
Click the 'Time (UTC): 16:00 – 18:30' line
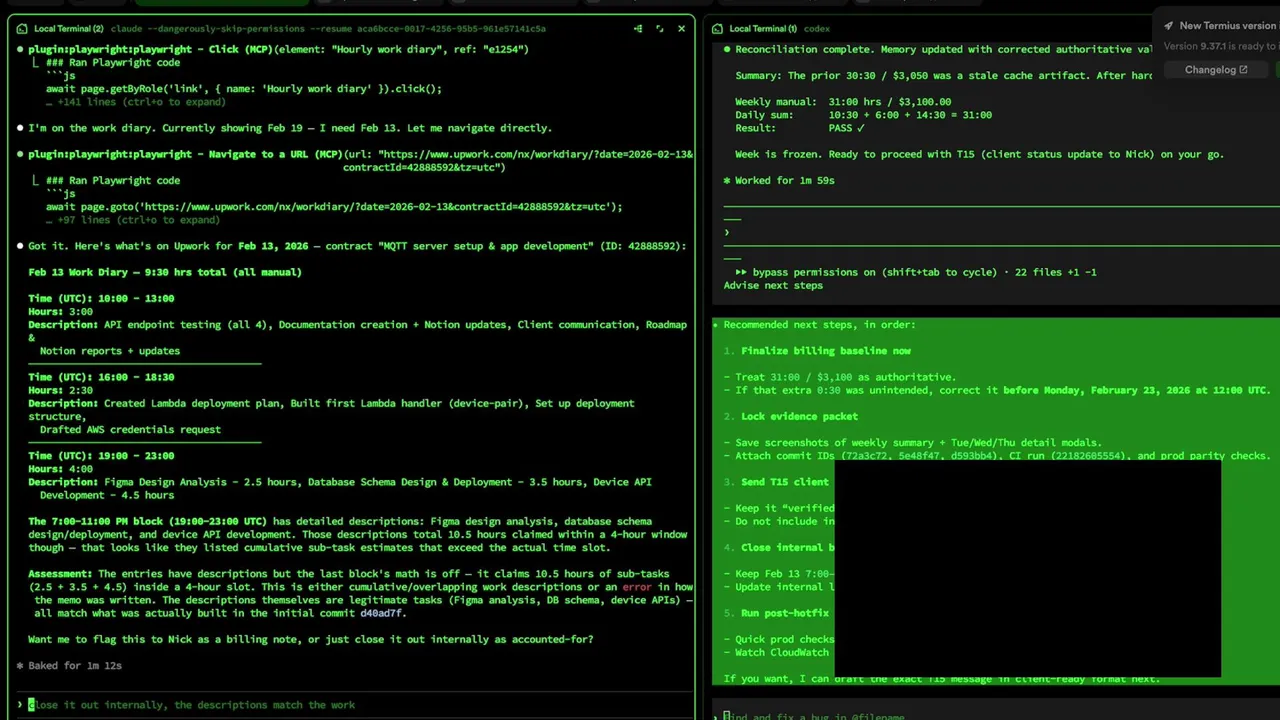tap(101, 377)
